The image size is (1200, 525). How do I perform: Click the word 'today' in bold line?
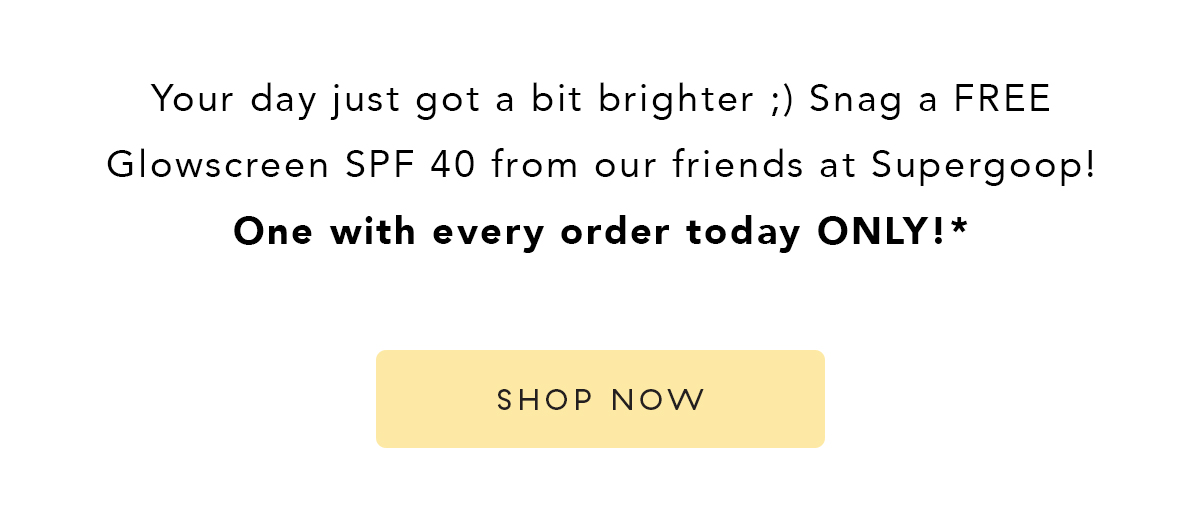tap(743, 234)
